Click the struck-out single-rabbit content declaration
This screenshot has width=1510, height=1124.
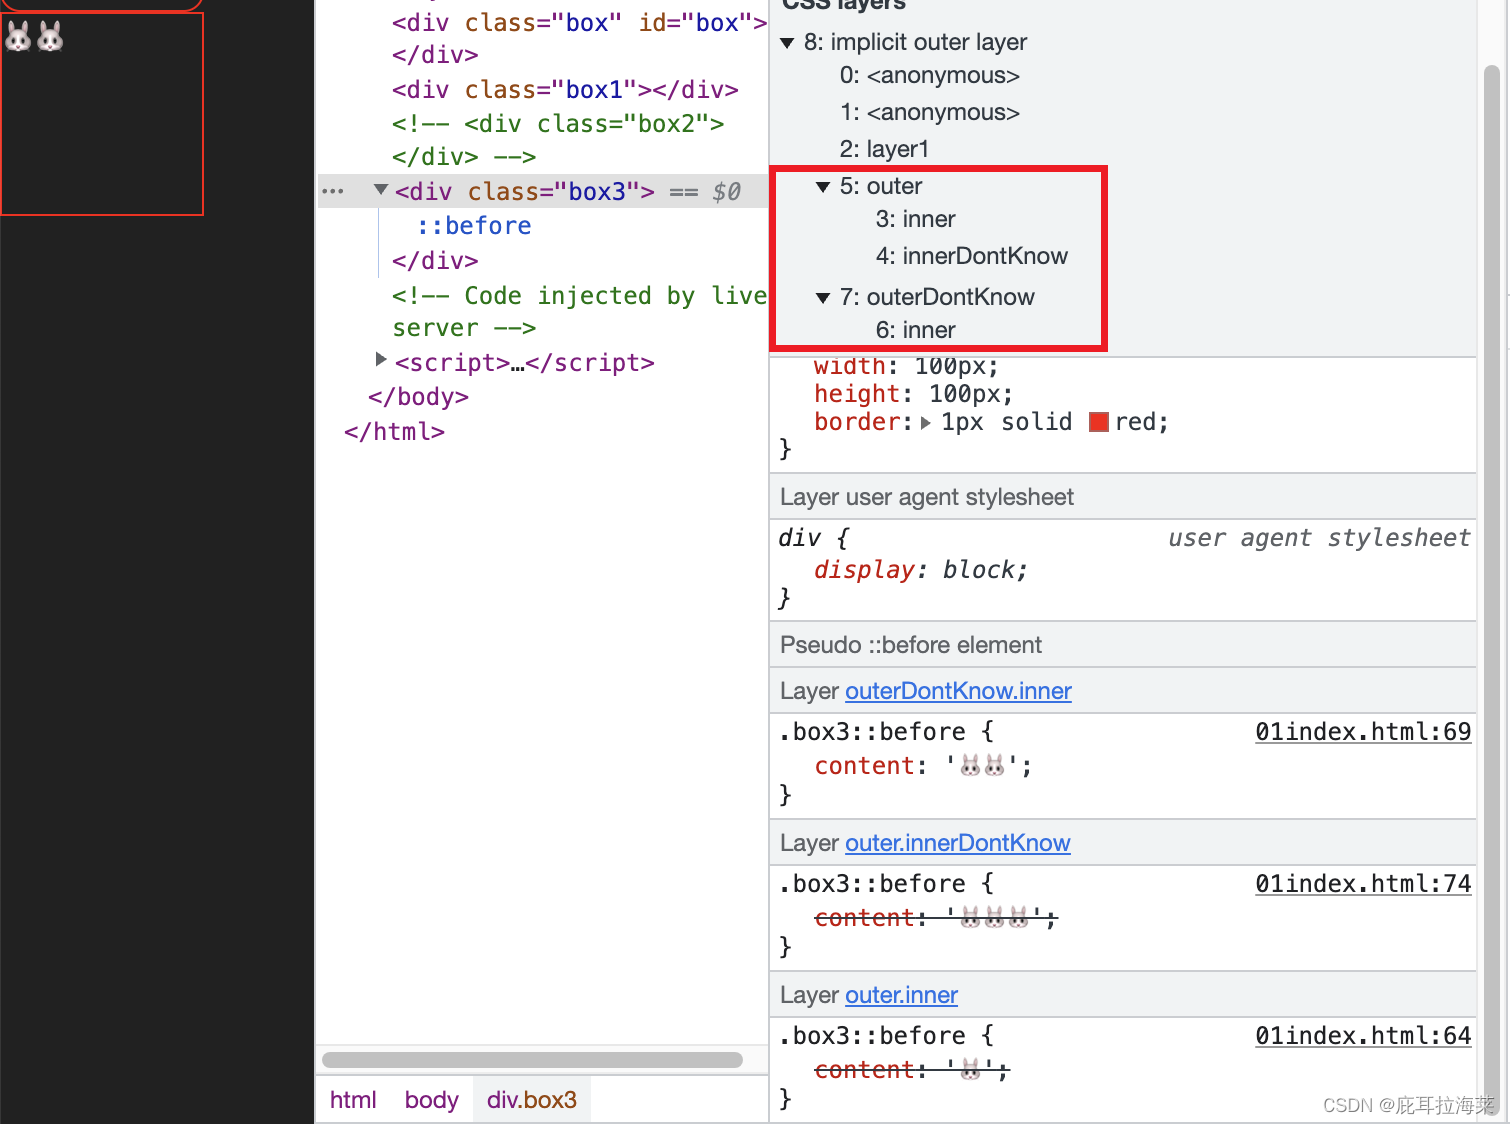click(912, 1070)
